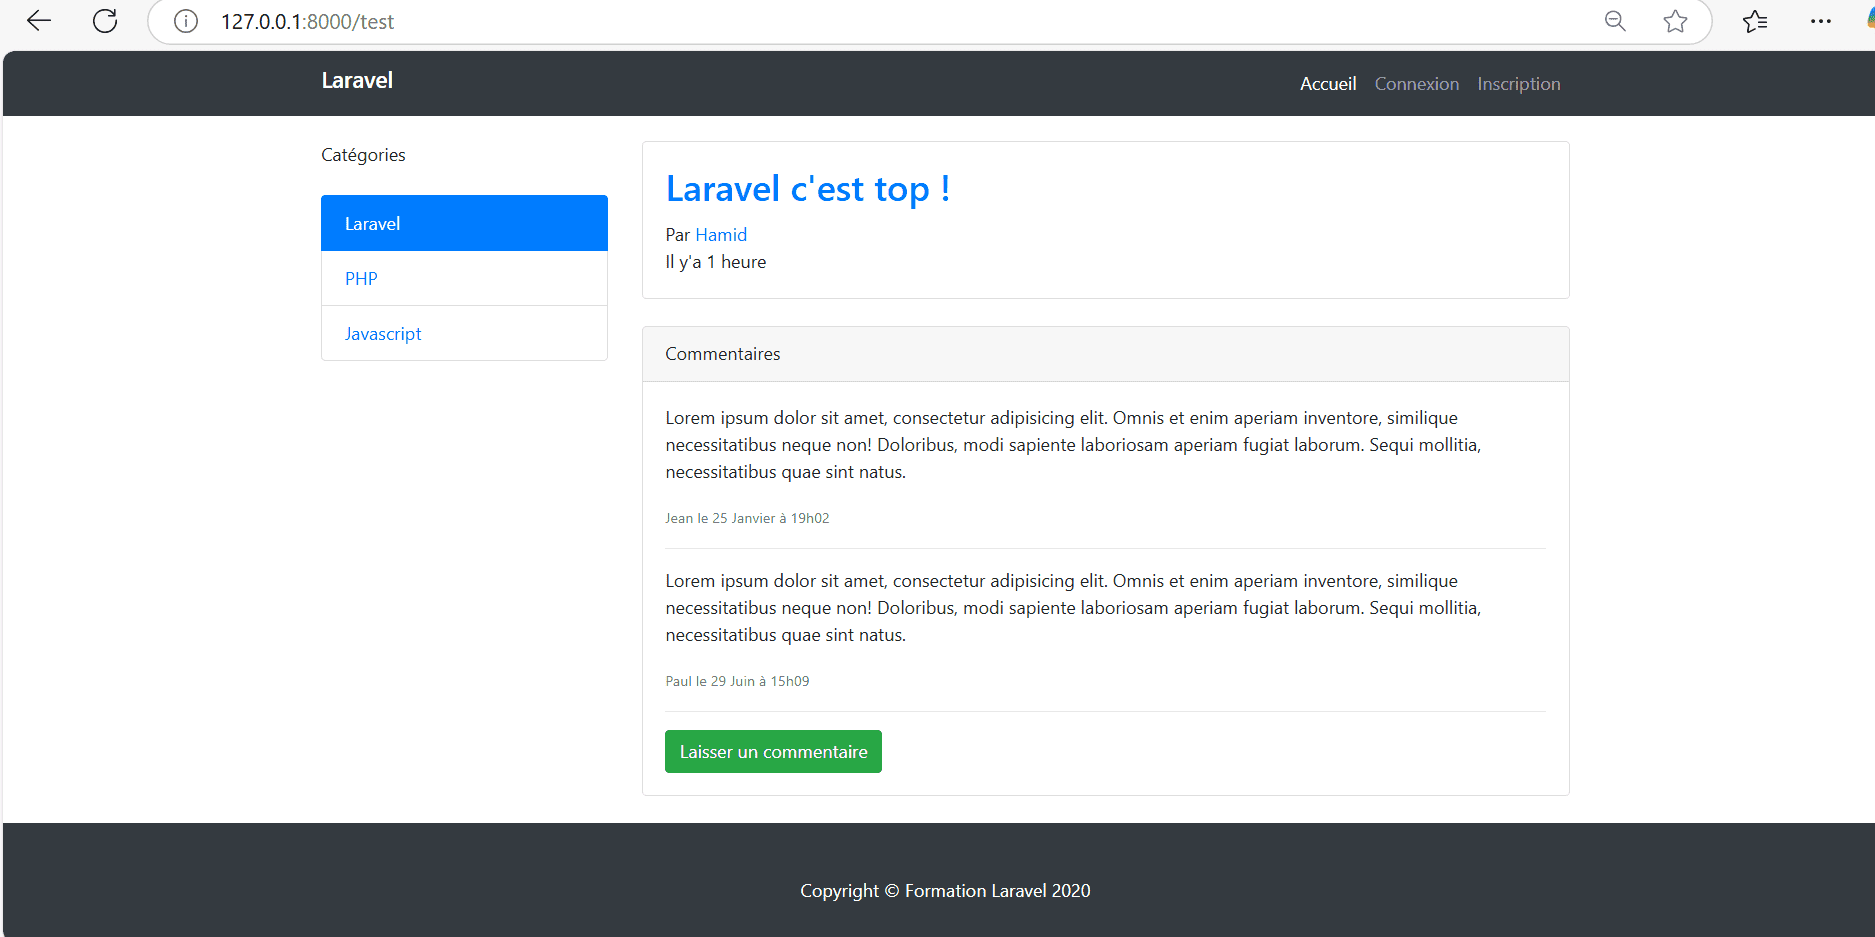
Task: Open the Laravel brand link in navbar
Action: 357,81
